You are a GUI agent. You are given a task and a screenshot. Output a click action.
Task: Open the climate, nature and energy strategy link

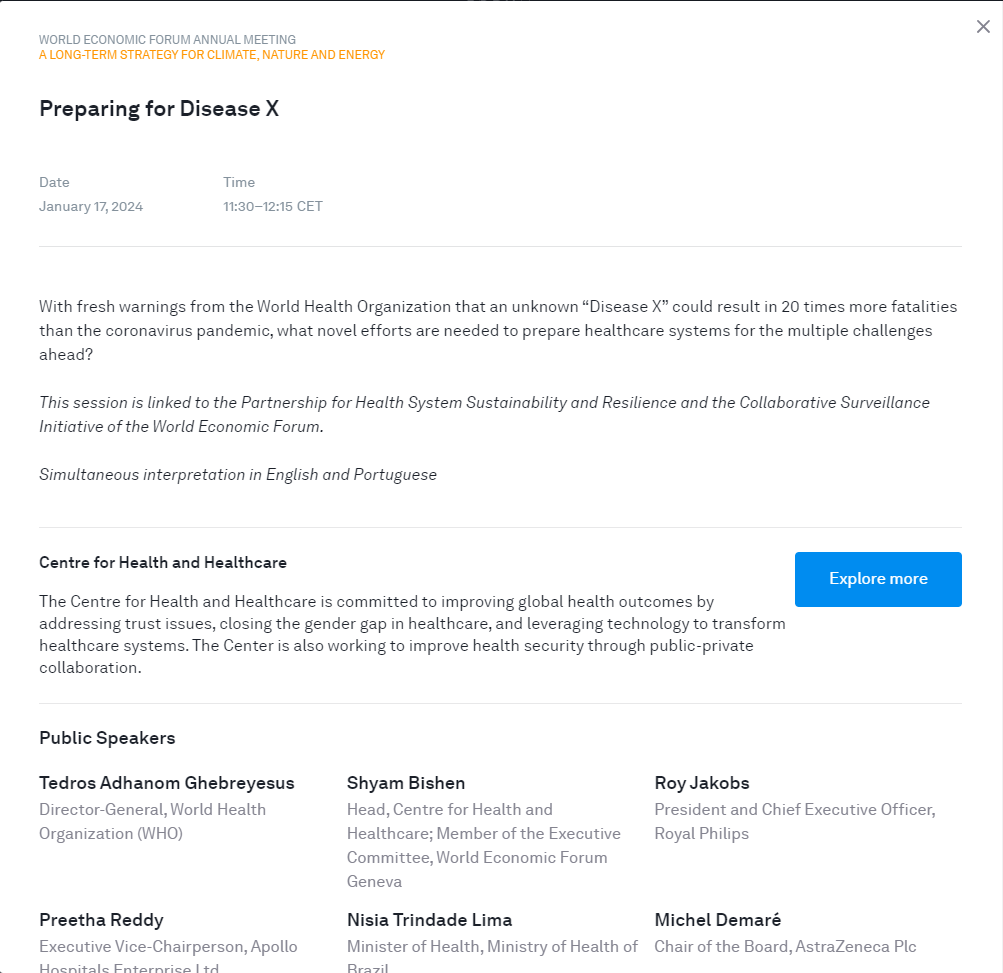pos(211,55)
